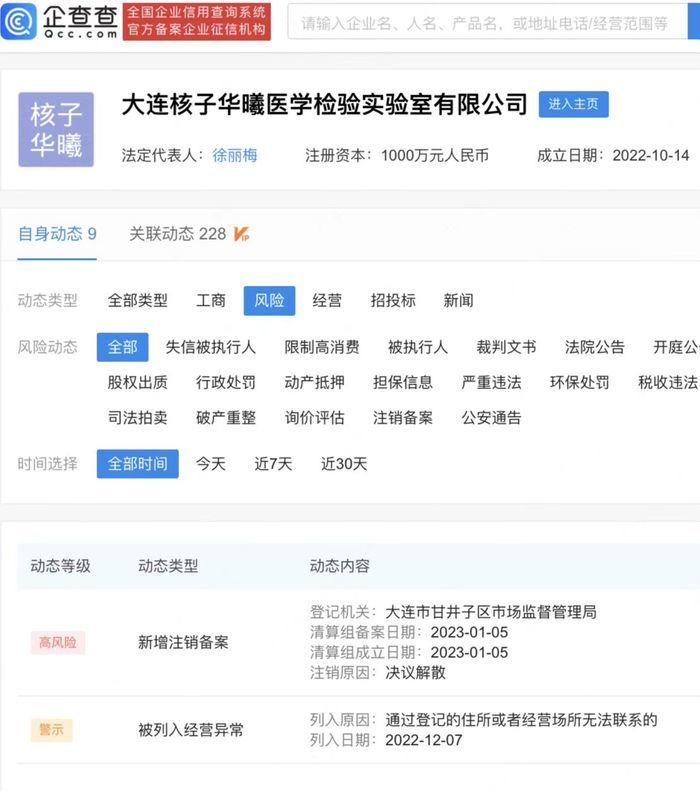Select 工商 dynamic type filter
The image size is (700, 791).
(211, 301)
